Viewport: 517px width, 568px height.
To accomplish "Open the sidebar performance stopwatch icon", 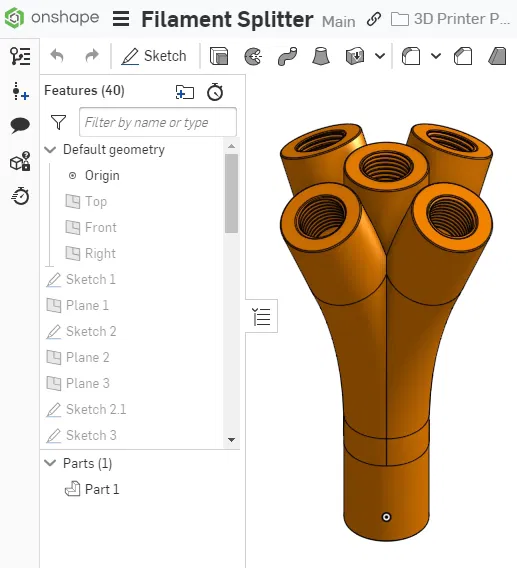I will click(x=20, y=196).
